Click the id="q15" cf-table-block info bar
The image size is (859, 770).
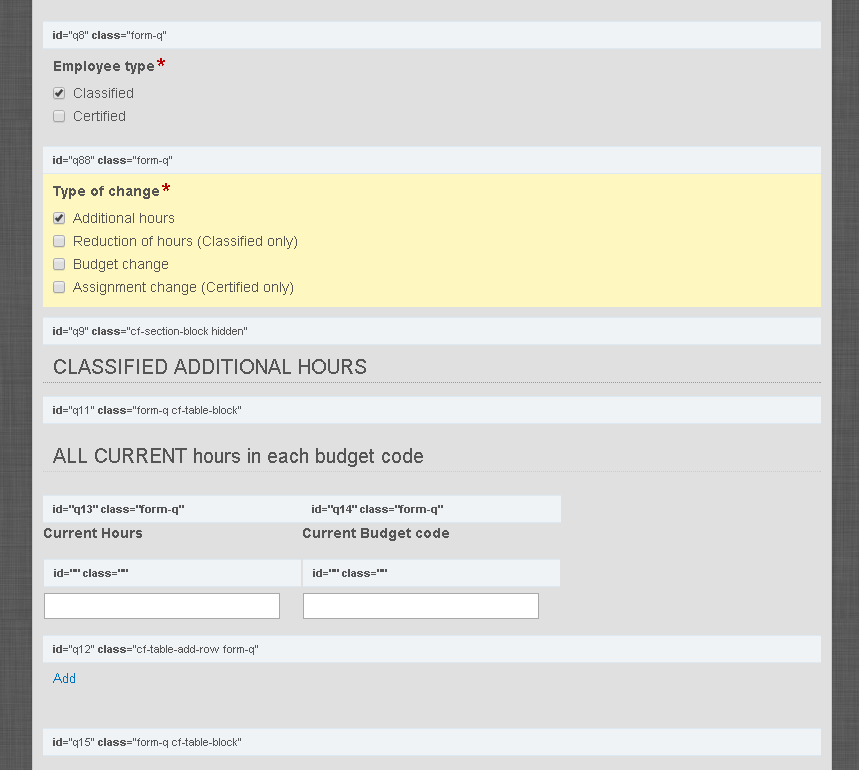[431, 742]
